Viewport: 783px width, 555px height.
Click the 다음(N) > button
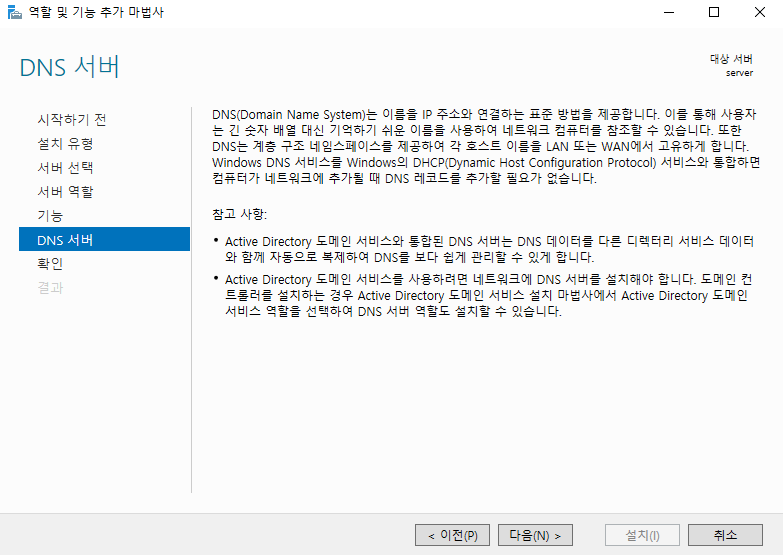[535, 535]
